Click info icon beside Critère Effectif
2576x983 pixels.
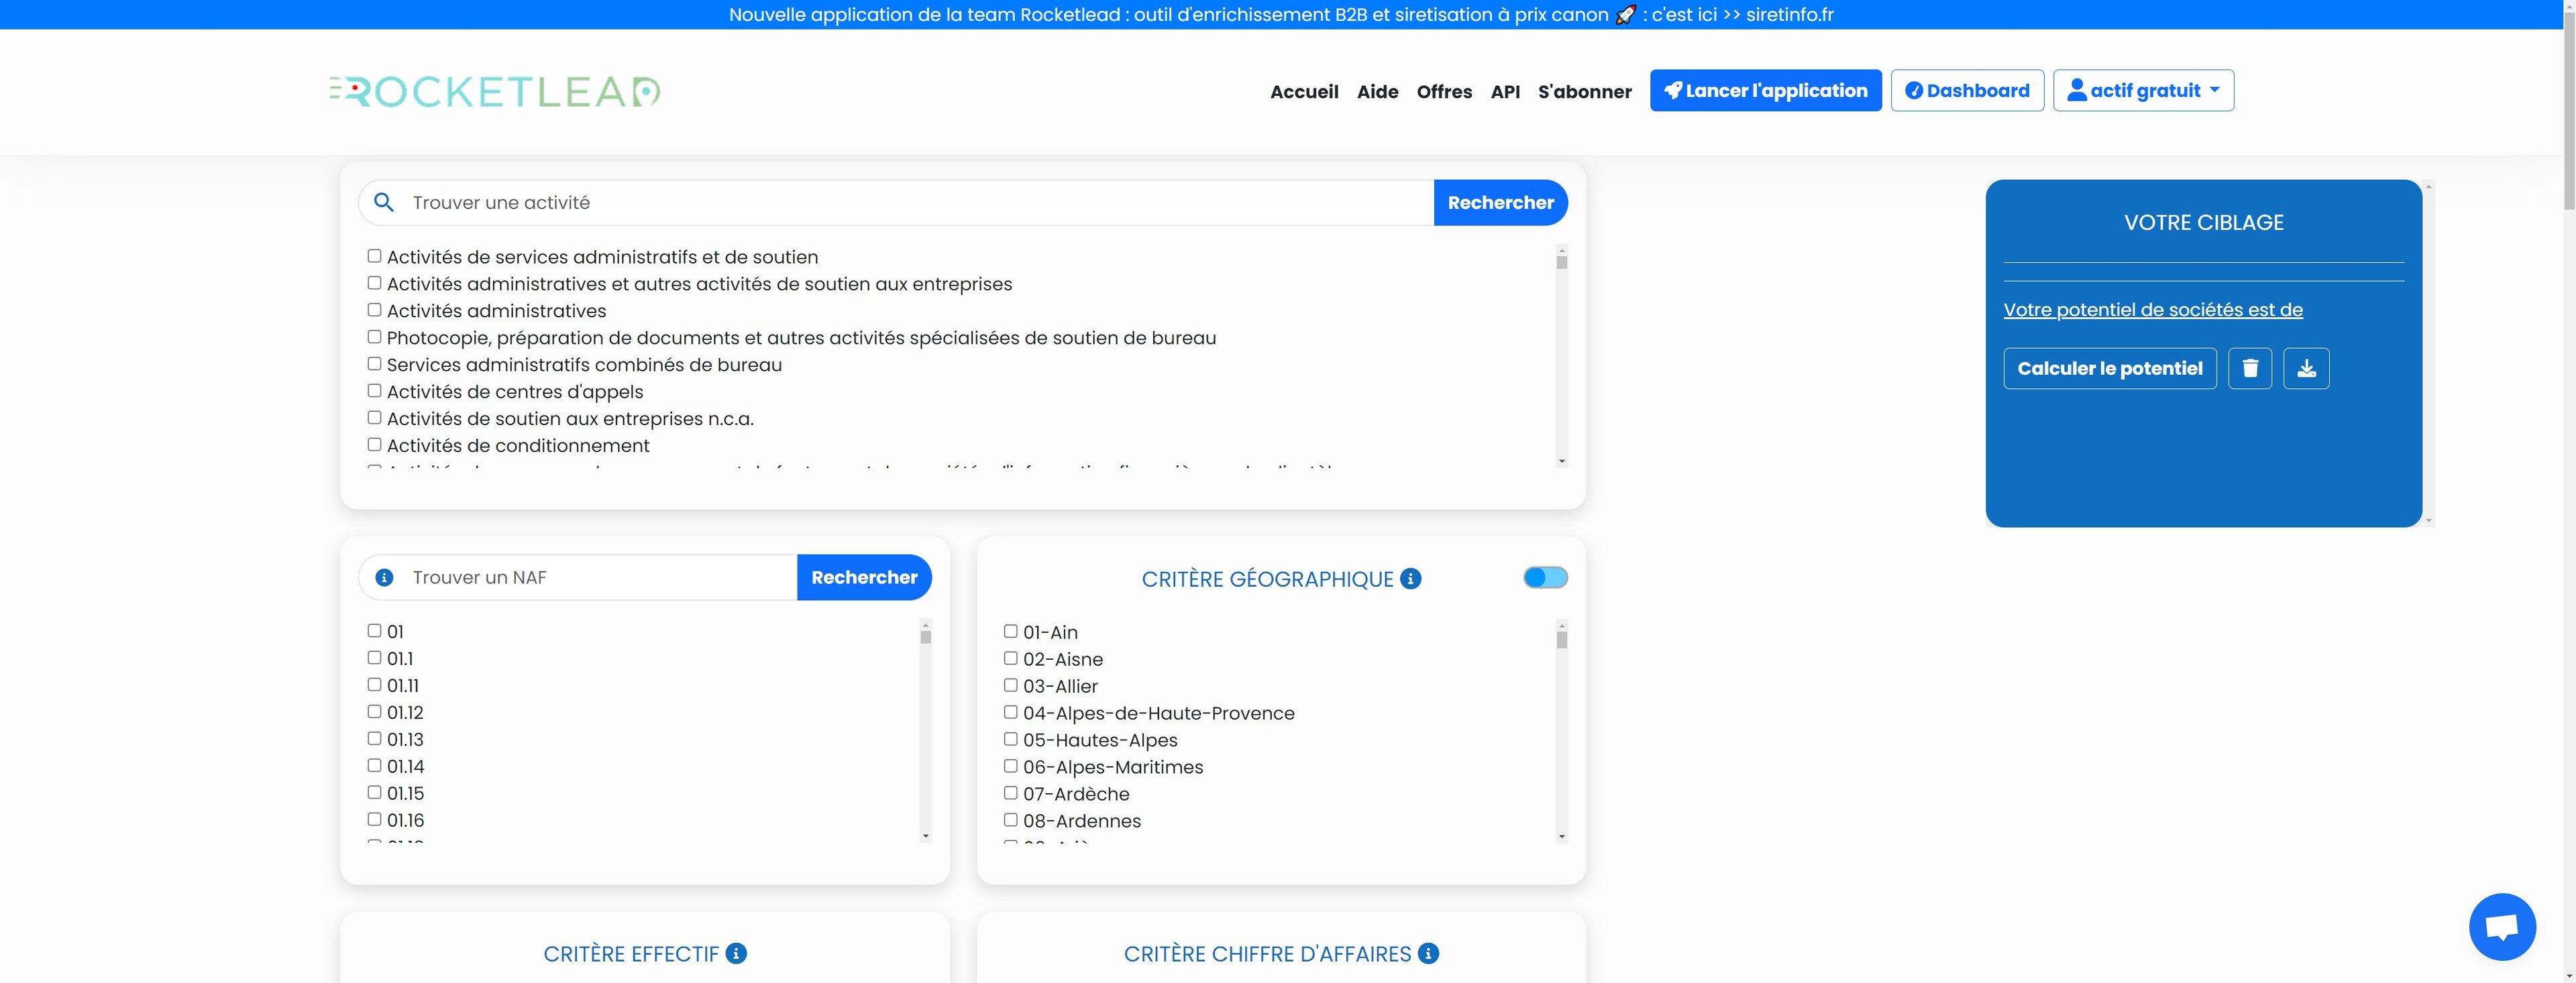coord(736,954)
